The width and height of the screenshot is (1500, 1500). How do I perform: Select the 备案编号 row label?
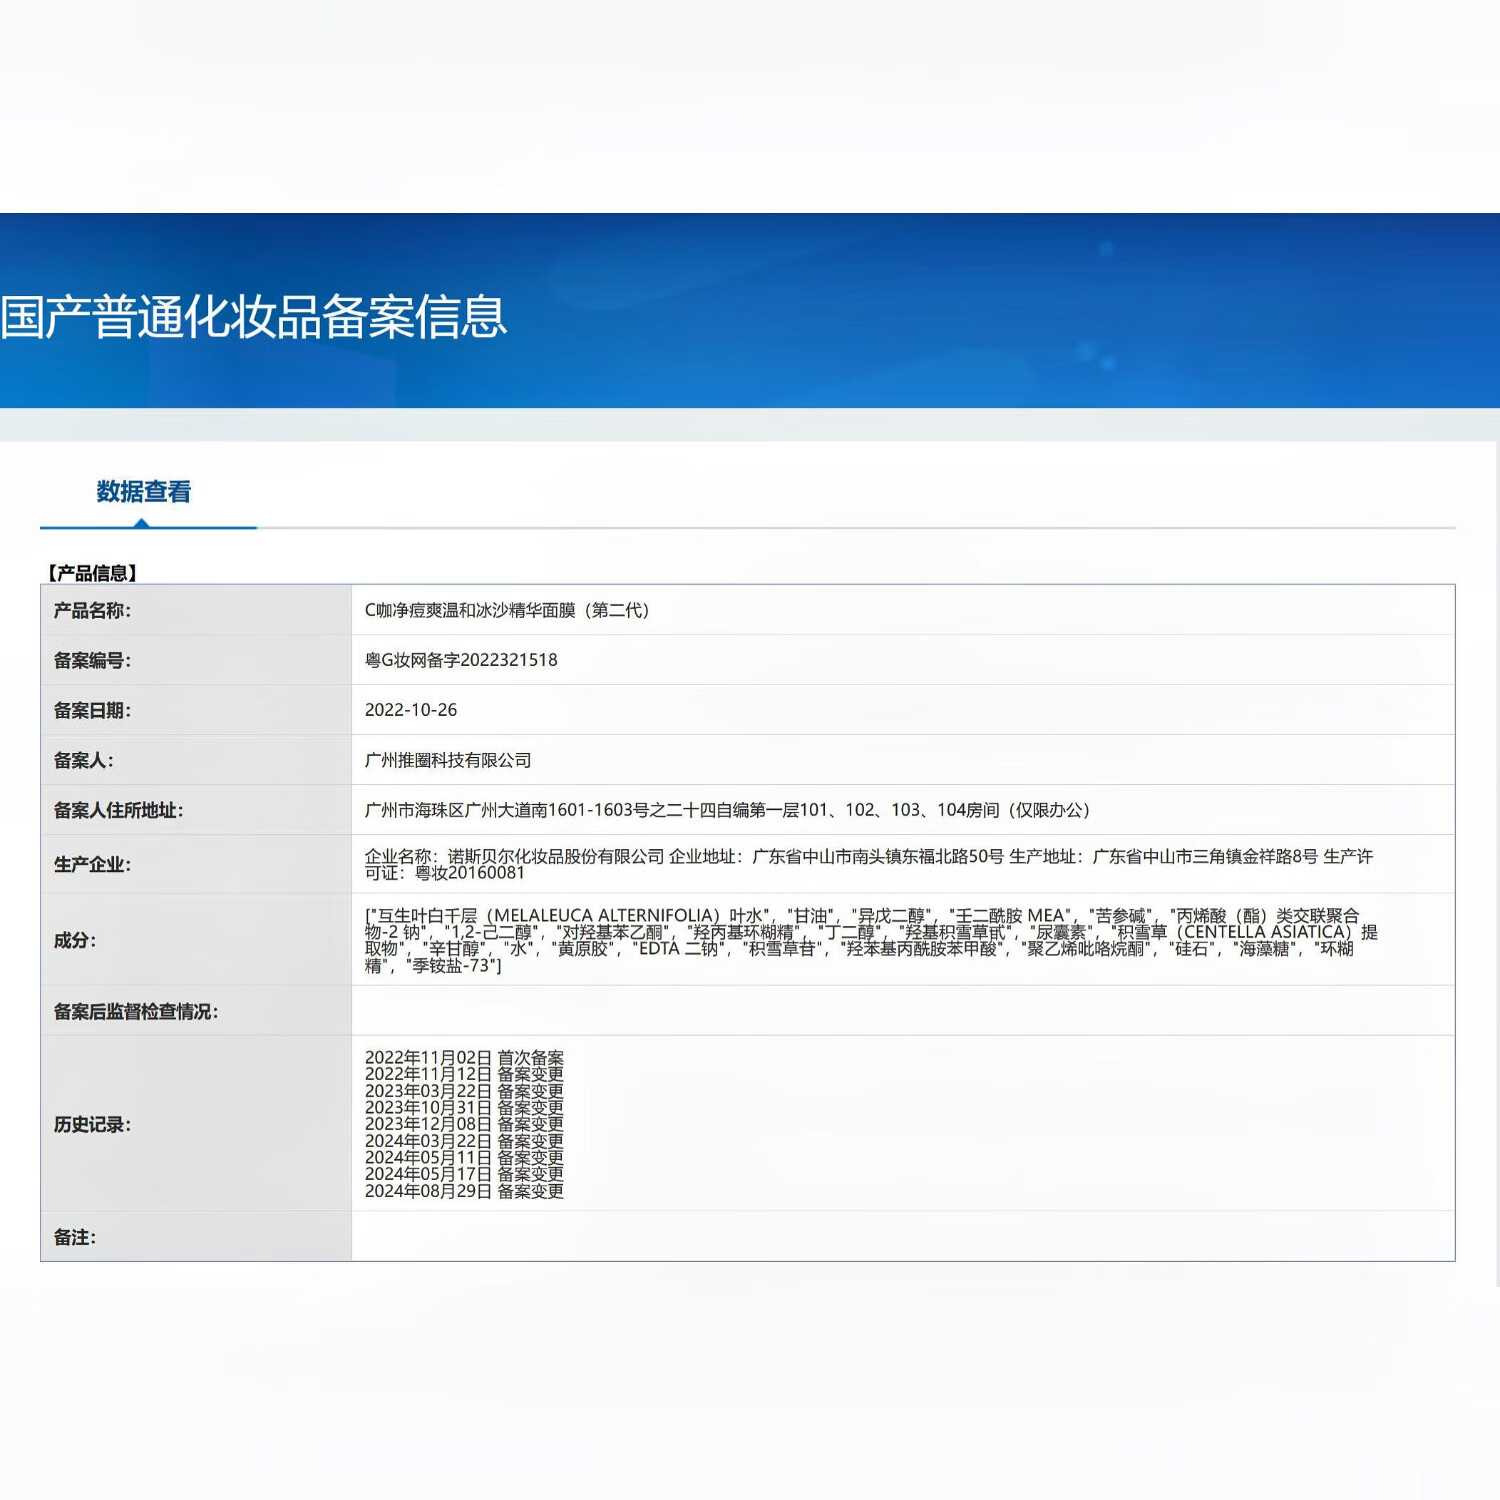point(98,661)
